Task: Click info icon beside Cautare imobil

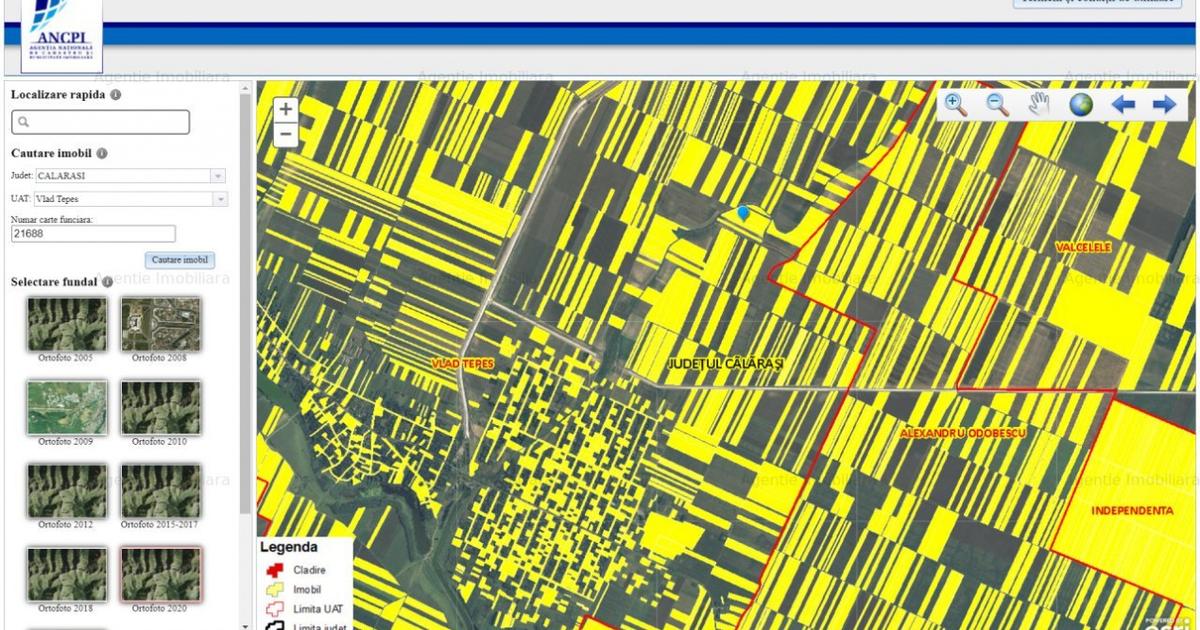Action: pos(102,154)
